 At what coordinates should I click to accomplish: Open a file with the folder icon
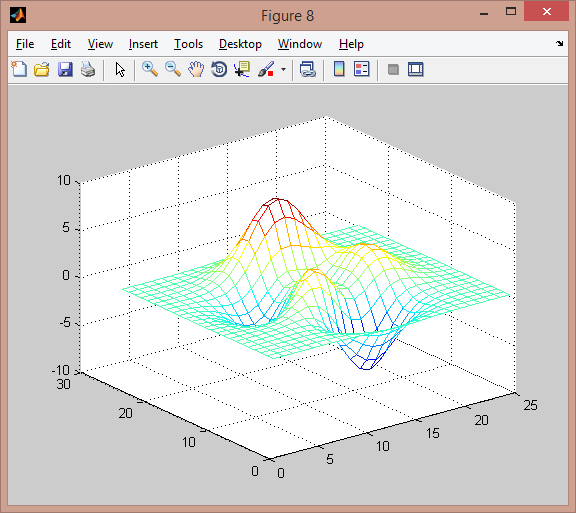tap(42, 69)
